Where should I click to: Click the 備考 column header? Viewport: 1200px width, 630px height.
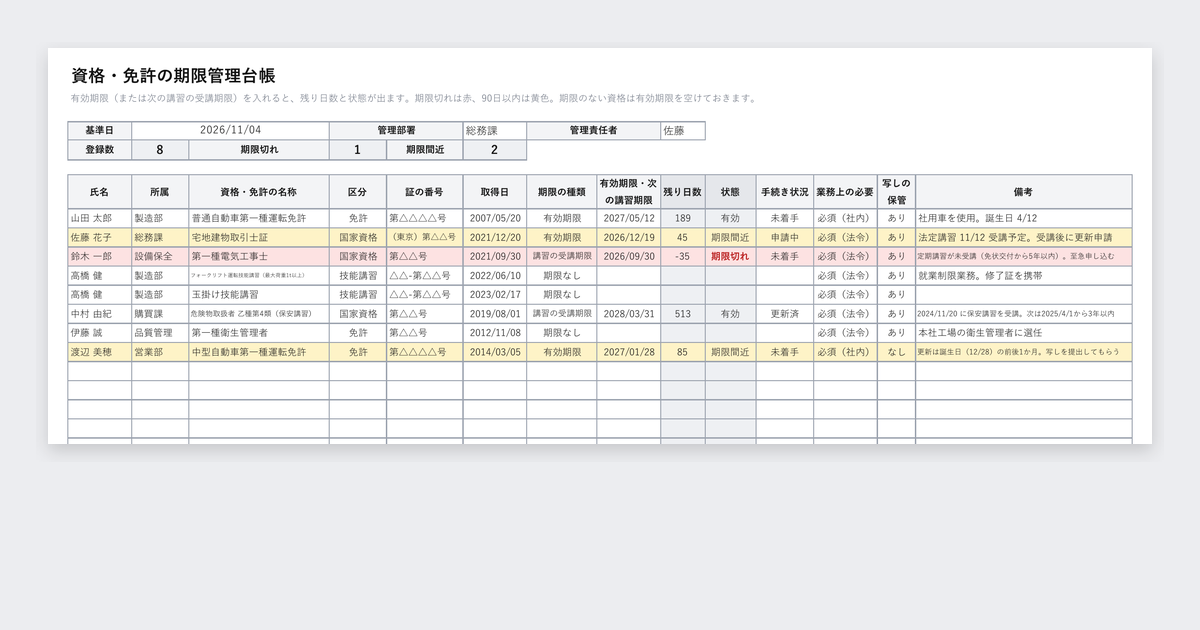pos(1023,191)
